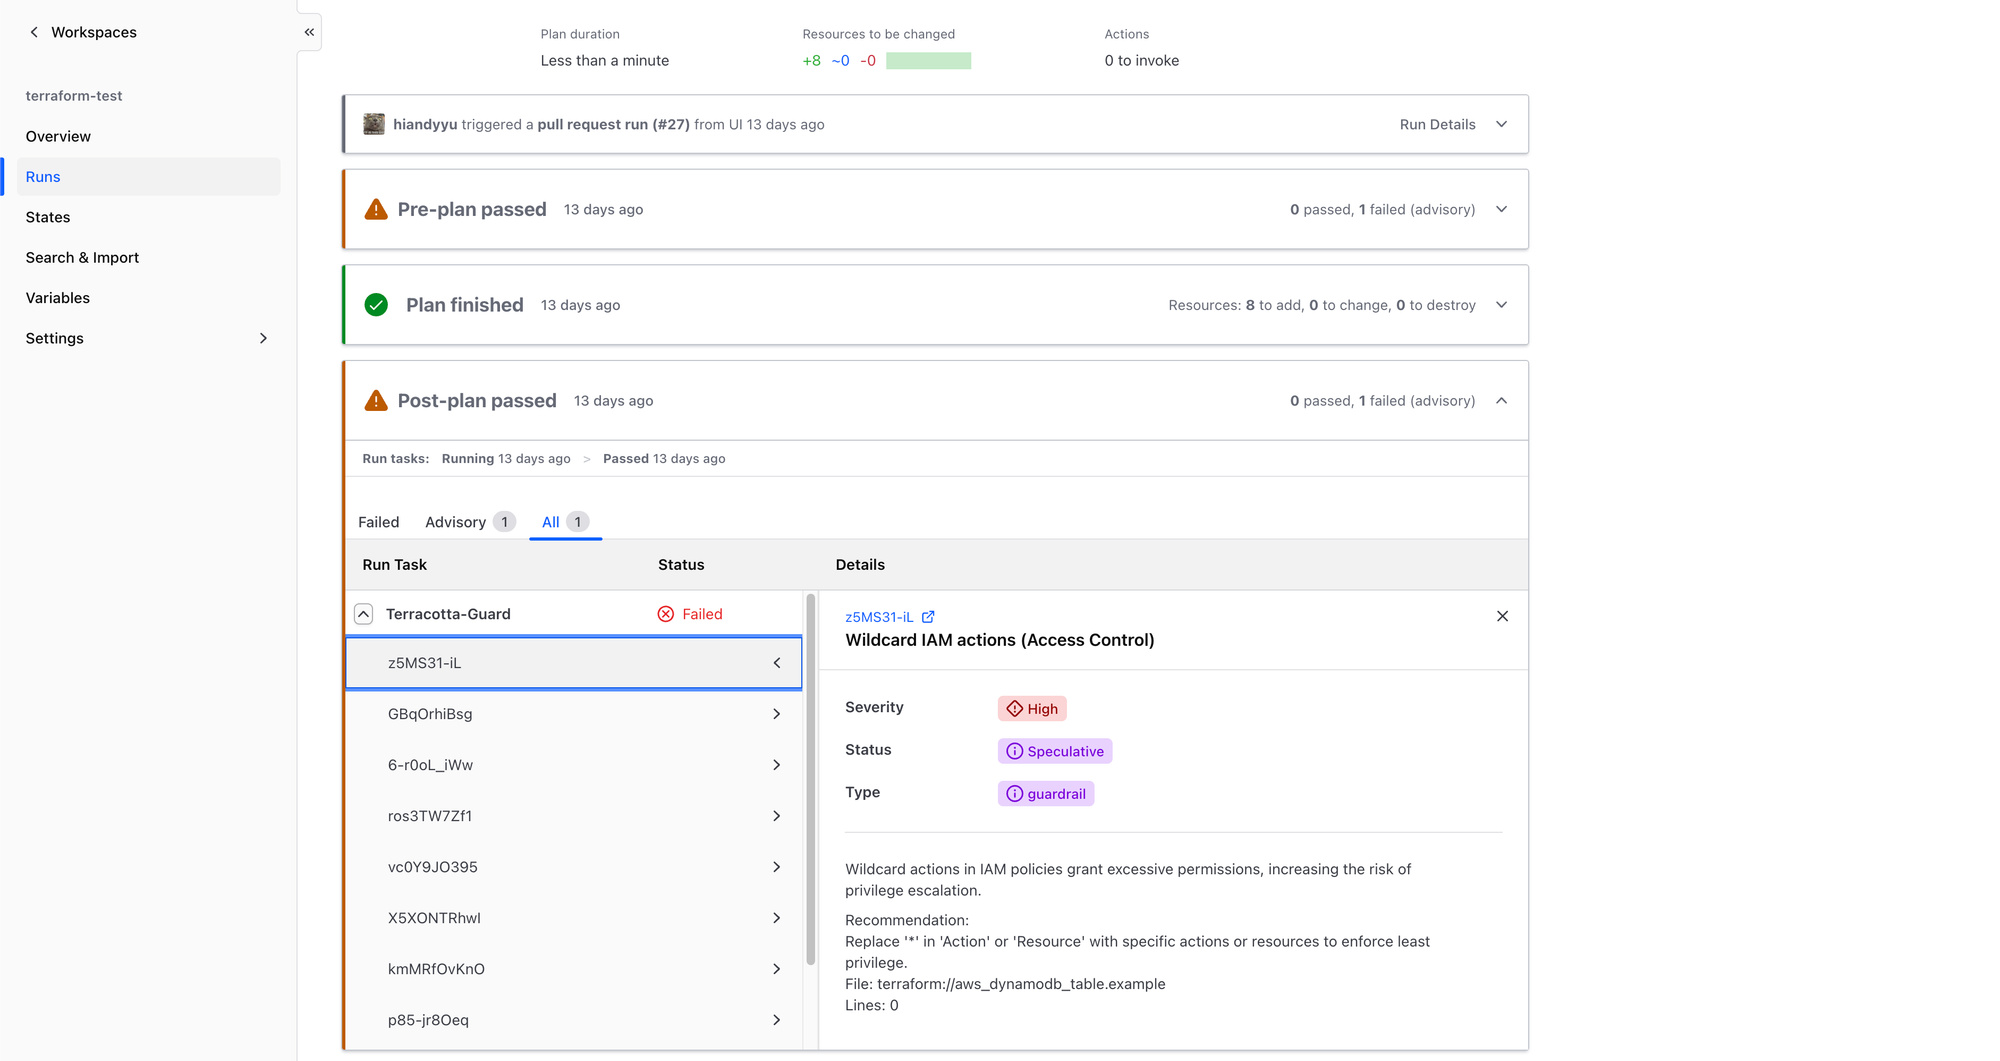2000x1061 pixels.
Task: Click the green resources change bar
Action: pyautogui.click(x=928, y=61)
